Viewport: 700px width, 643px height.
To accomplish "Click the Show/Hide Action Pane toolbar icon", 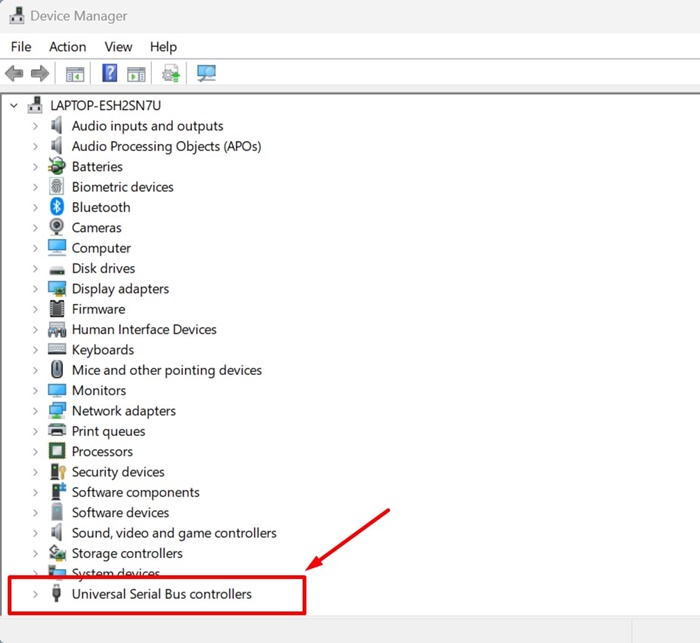I will 136,73.
